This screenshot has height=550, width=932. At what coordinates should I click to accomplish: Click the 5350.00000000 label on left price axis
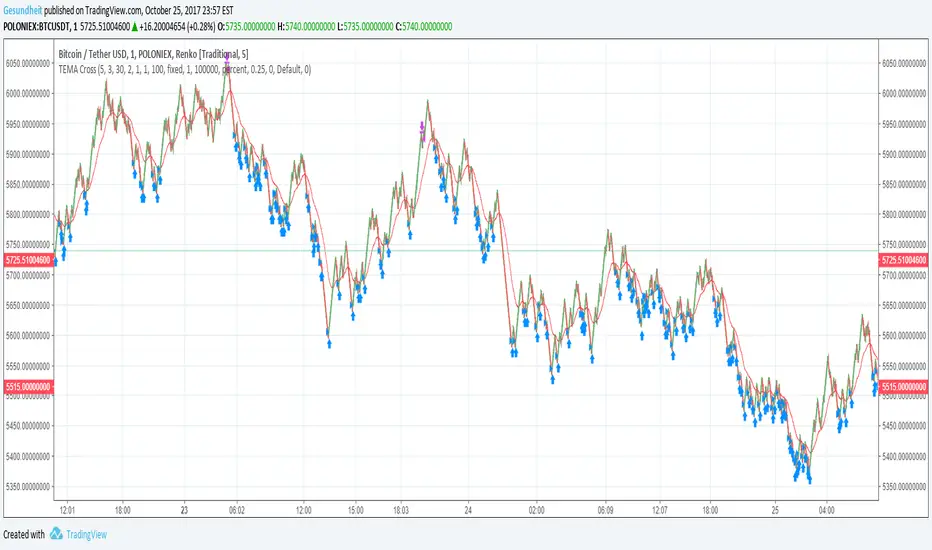(26, 486)
